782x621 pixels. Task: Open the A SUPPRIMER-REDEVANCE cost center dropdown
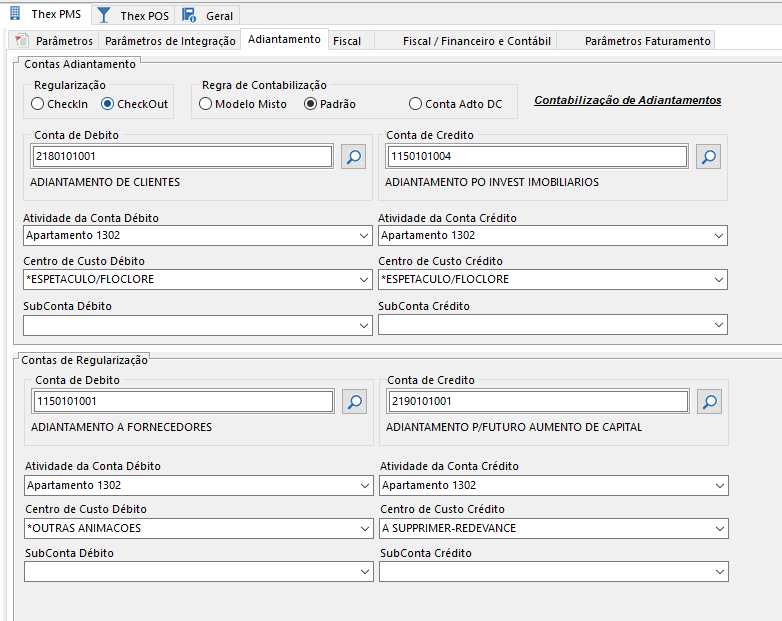click(x=719, y=528)
